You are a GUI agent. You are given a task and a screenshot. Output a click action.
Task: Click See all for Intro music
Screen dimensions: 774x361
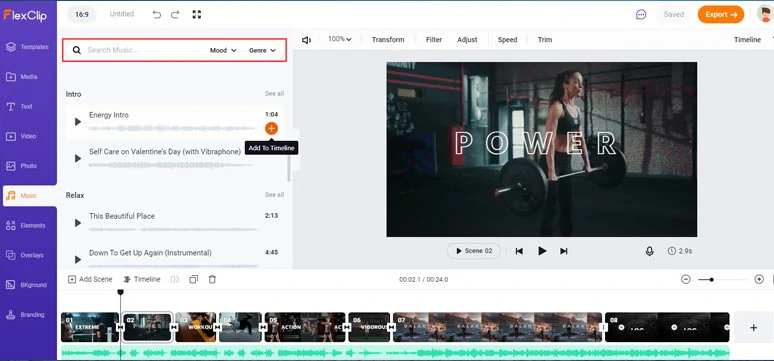[x=274, y=93]
